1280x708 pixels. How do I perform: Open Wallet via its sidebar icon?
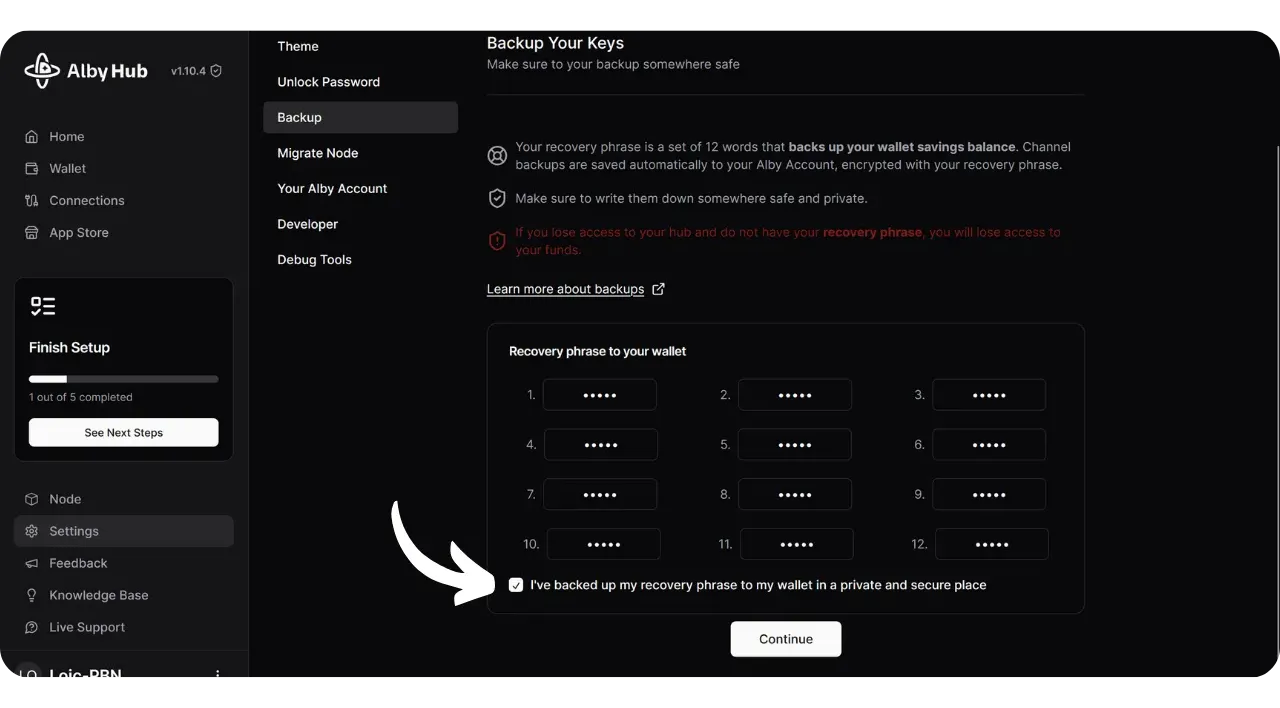[x=31, y=169]
